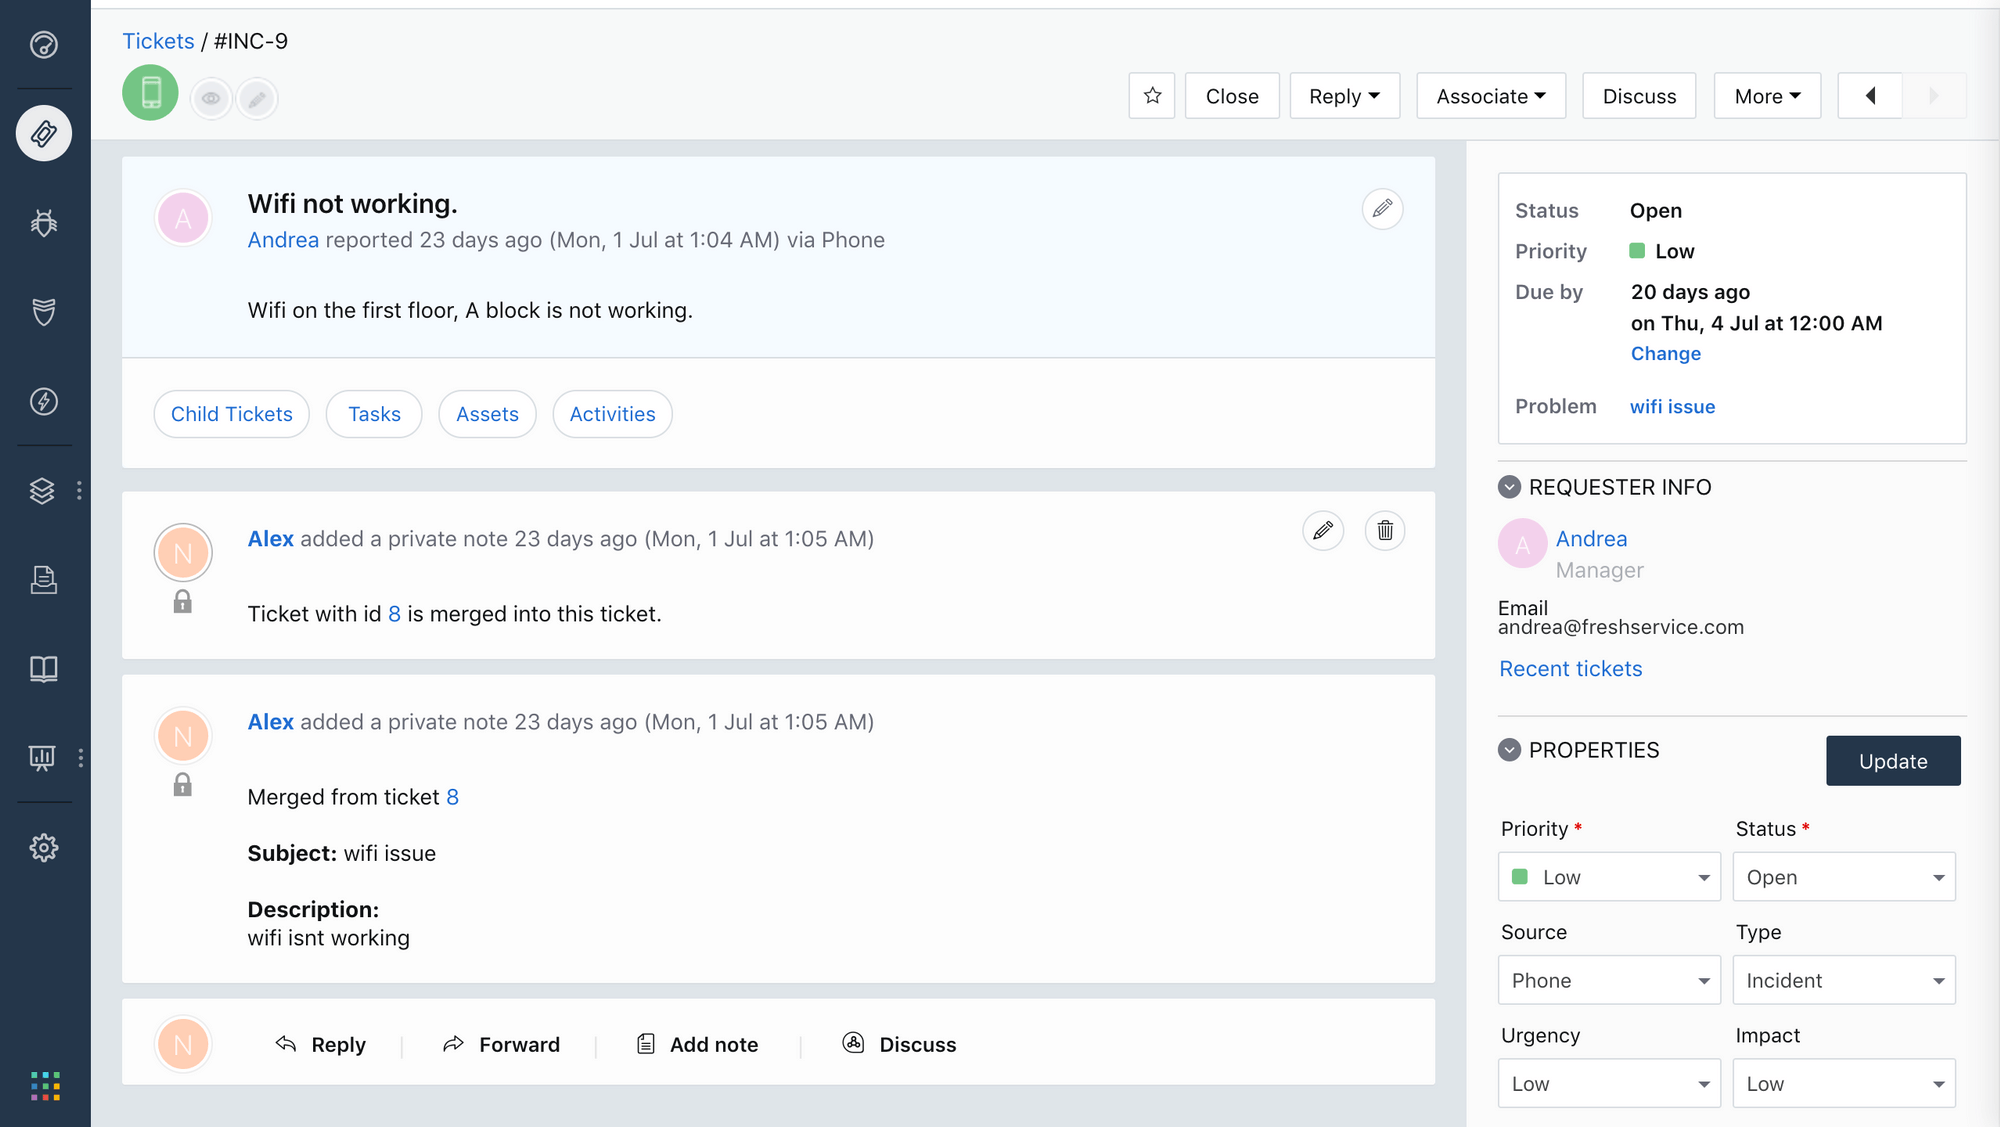Collapse the Requester Info section
The image size is (2000, 1127).
(1508, 487)
